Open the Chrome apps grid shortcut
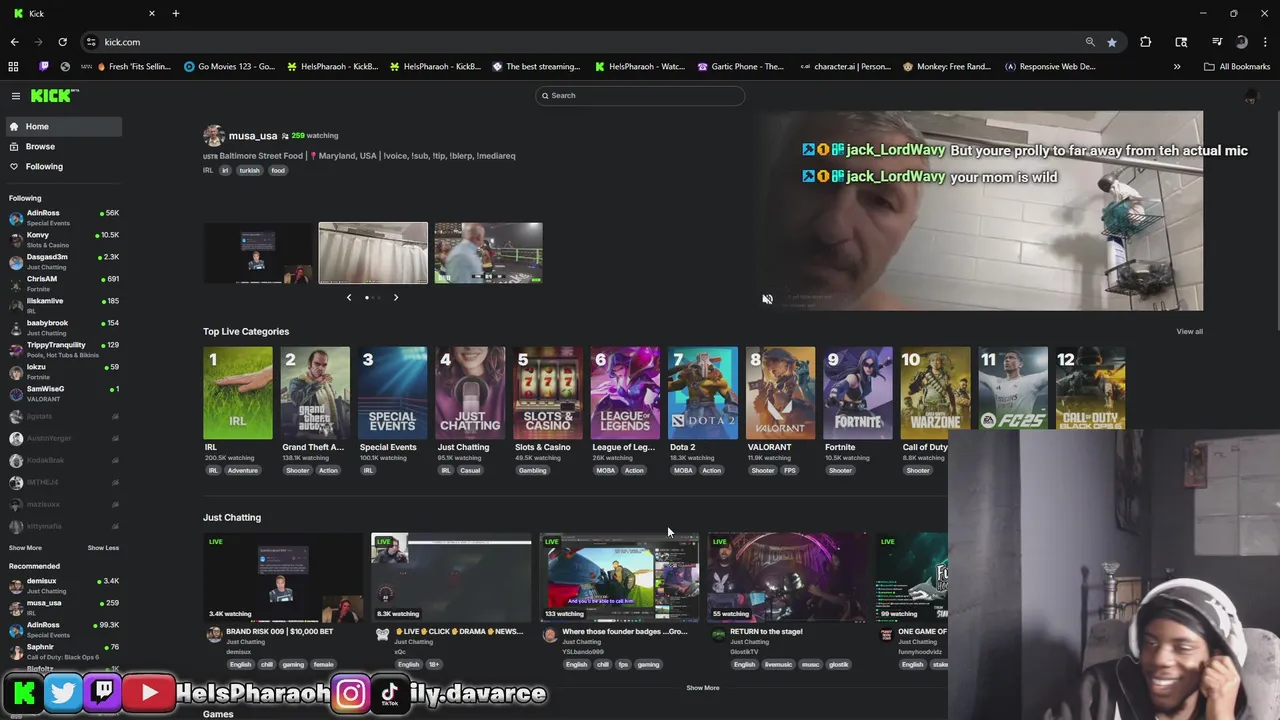 point(13,67)
